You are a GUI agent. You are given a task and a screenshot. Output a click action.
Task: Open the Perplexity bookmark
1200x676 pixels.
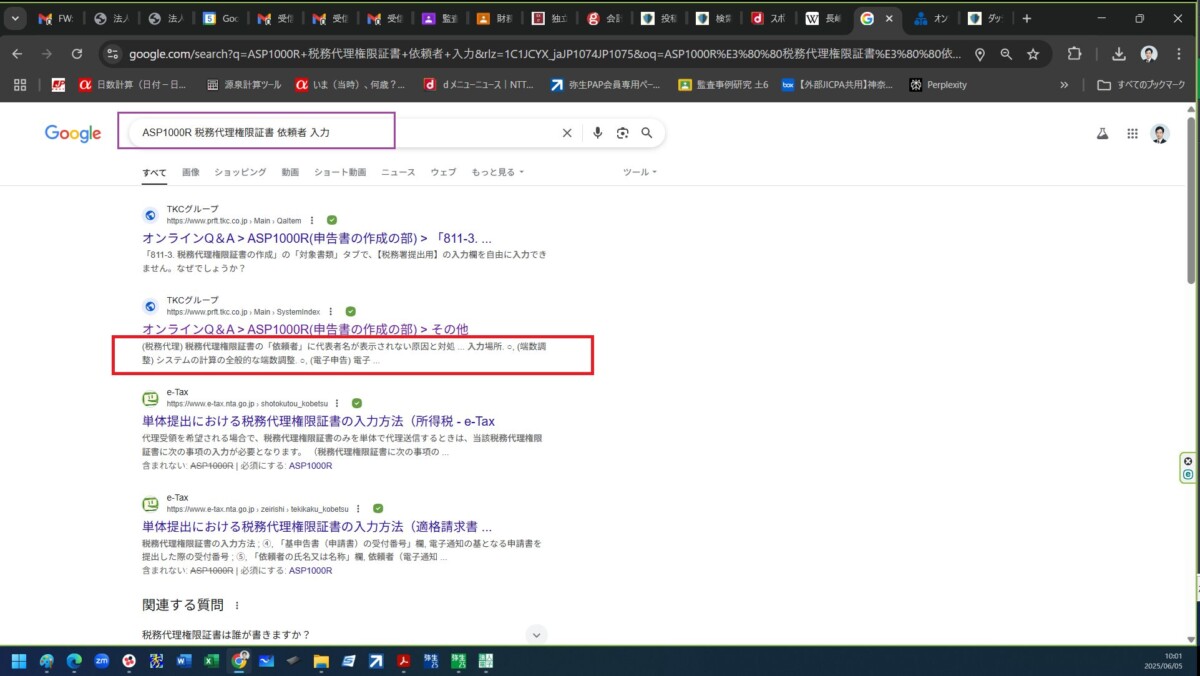pos(937,85)
